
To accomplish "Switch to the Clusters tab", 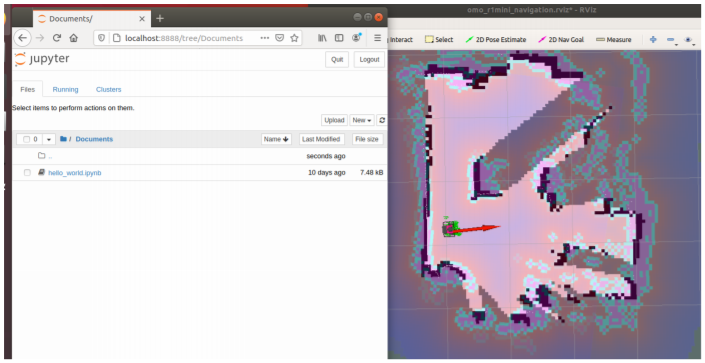I will coord(108,90).
